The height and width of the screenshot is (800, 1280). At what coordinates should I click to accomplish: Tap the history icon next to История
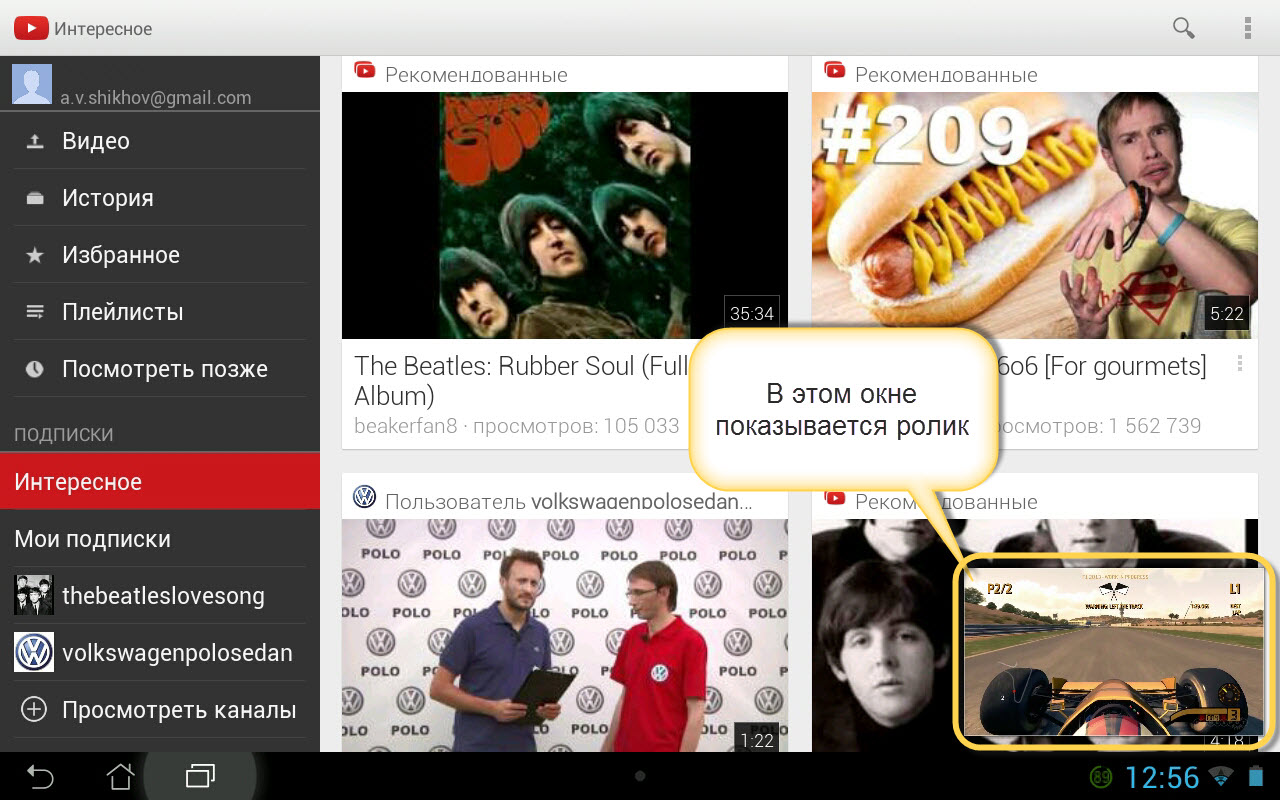(34, 198)
